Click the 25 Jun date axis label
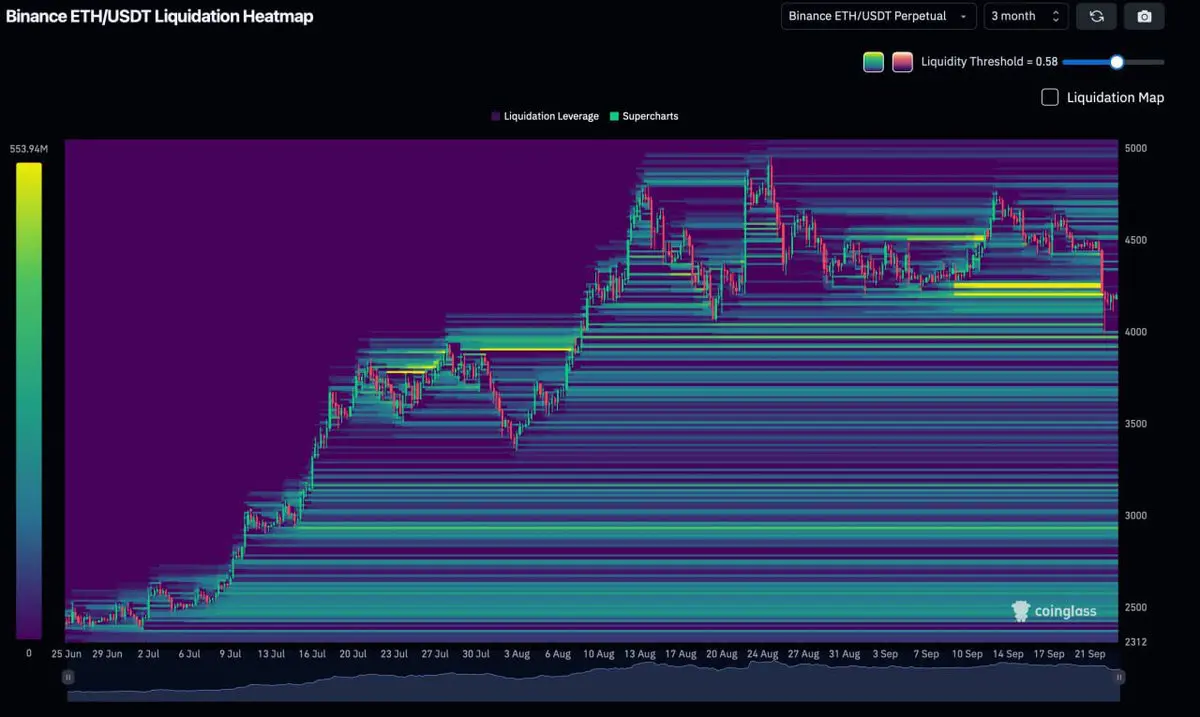Image resolution: width=1200 pixels, height=717 pixels. pos(66,653)
